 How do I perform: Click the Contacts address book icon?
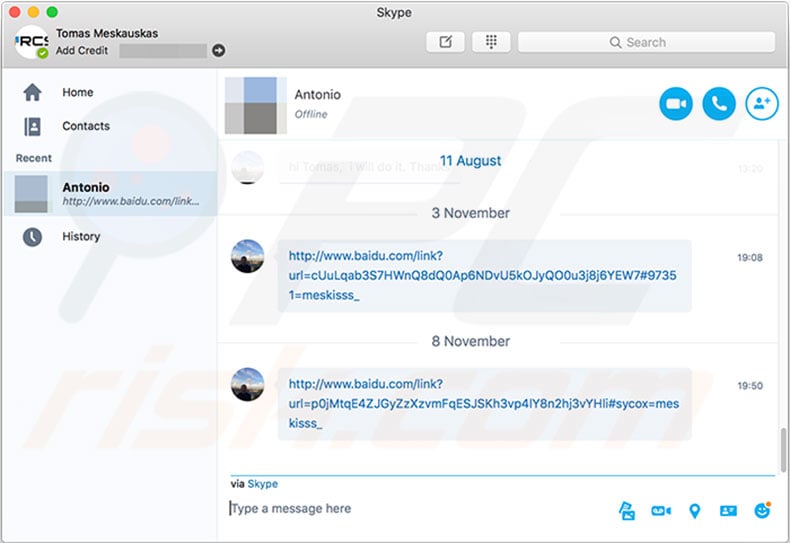[32, 126]
